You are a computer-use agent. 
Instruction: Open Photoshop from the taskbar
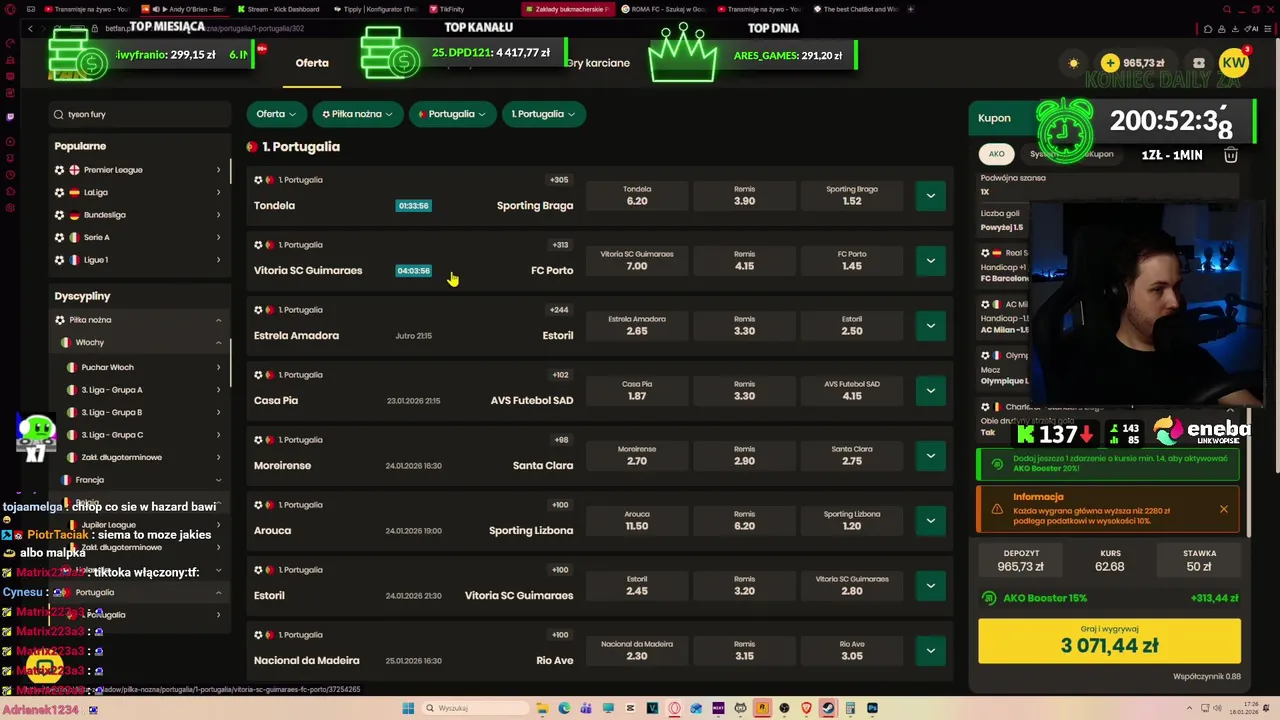(872, 708)
